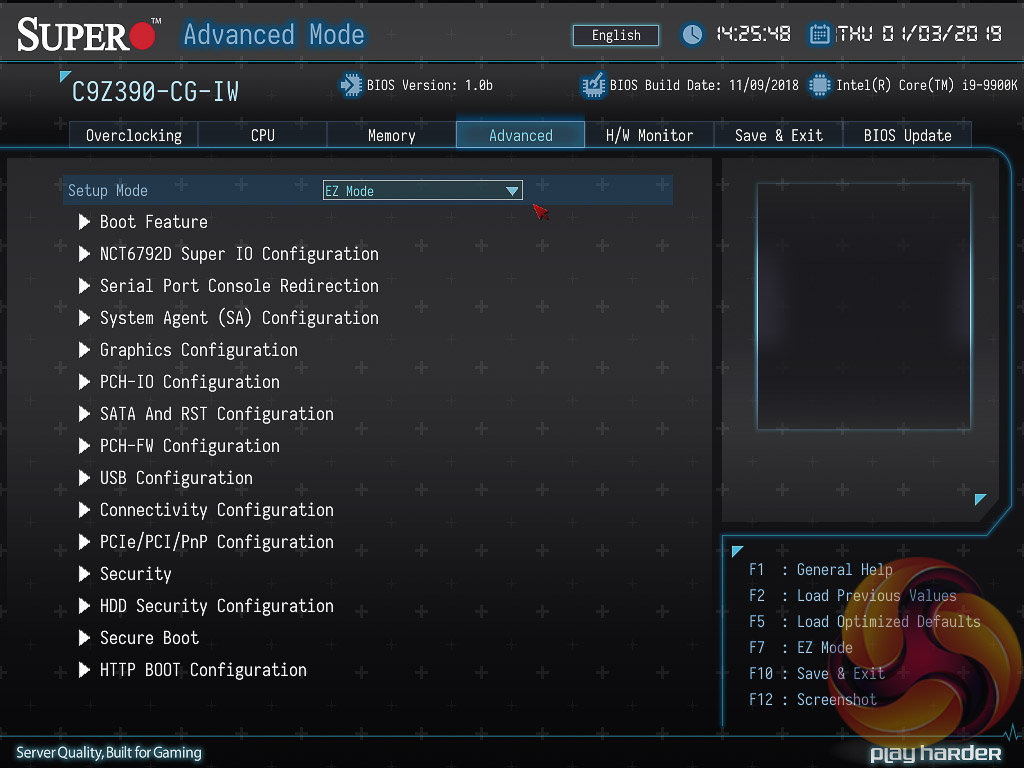
Task: Click the BIOS Build Date icon
Action: click(593, 86)
